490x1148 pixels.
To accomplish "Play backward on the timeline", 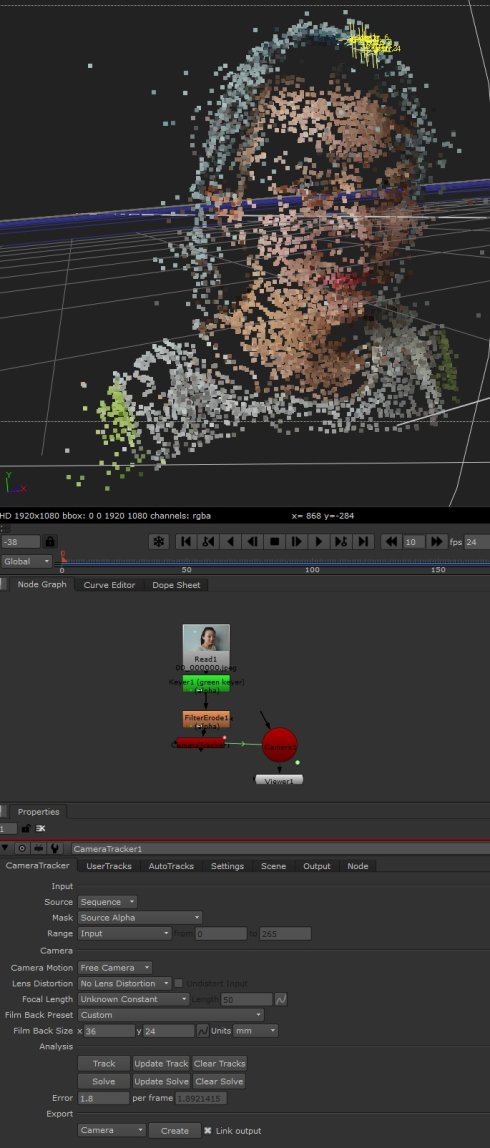I will [231, 542].
